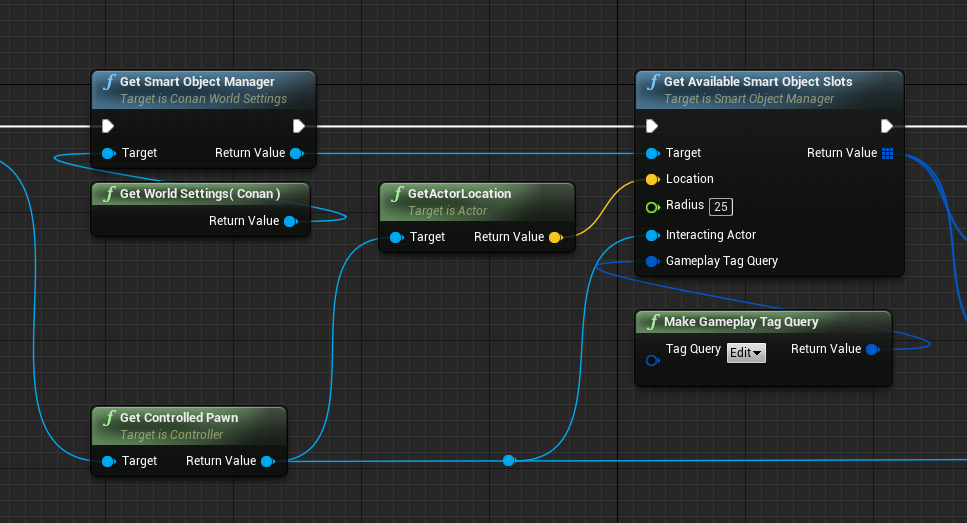The image size is (967, 523).
Task: Click the reroute node on the blue wire
Action: coord(508,460)
